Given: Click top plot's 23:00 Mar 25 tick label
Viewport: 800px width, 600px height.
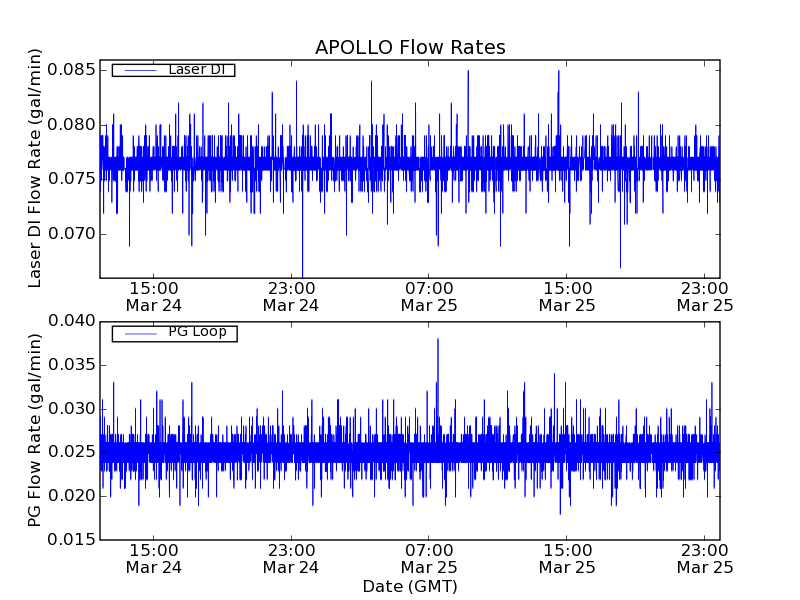Looking at the screenshot, I should coord(705,297).
